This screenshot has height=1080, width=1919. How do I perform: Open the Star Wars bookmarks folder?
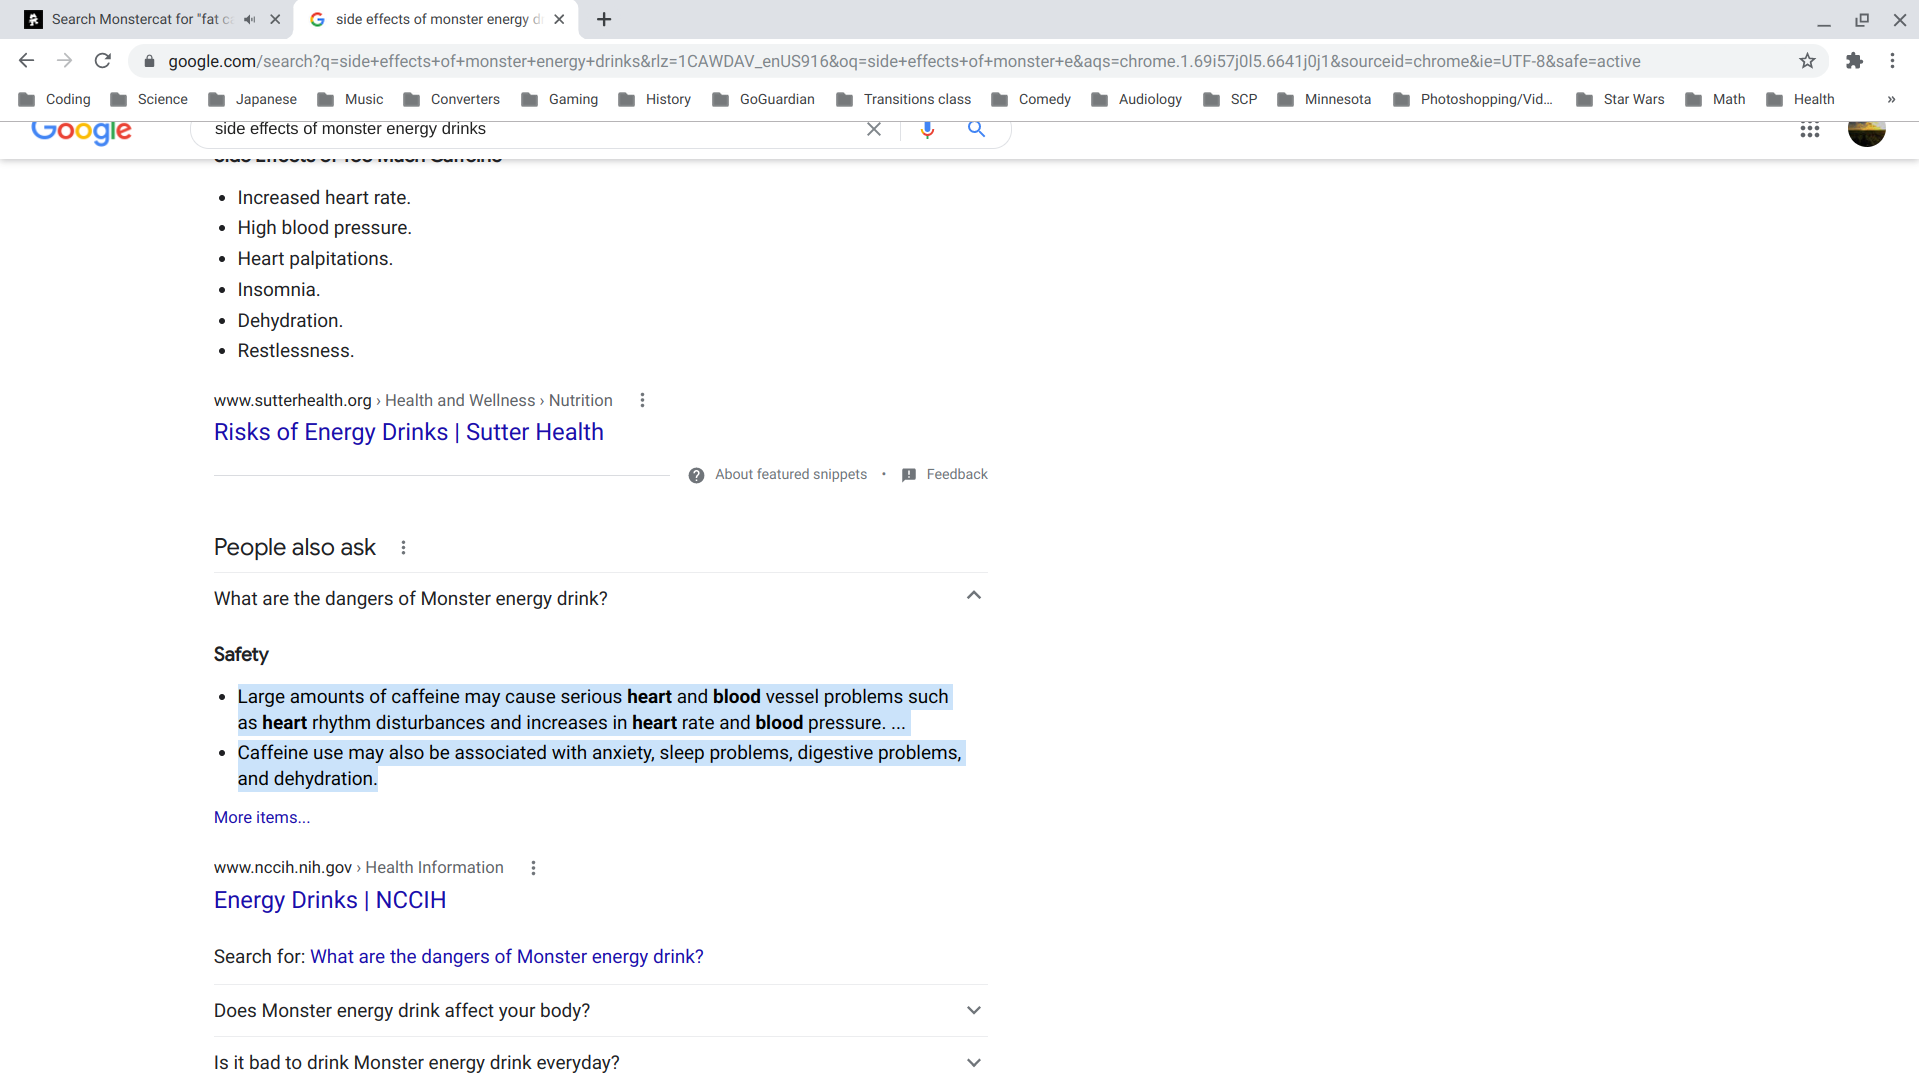1621,99
